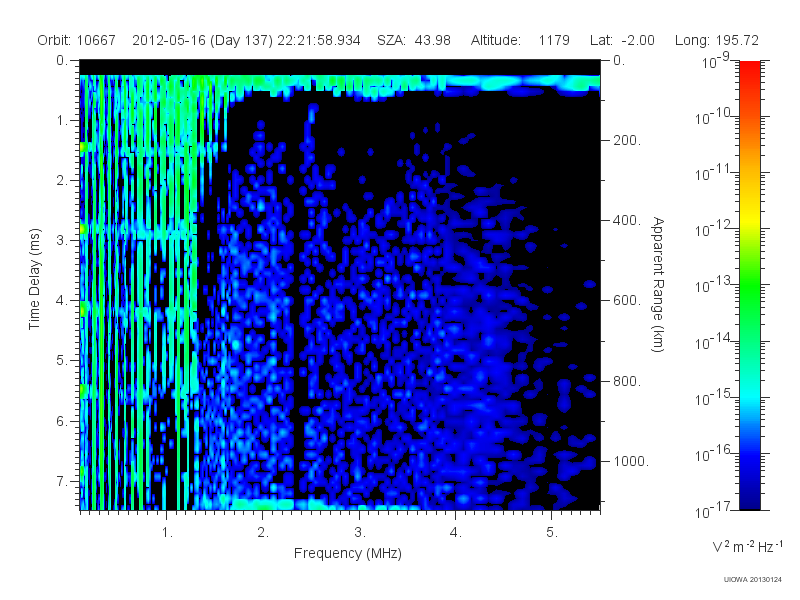The width and height of the screenshot is (800, 600).
Task: Click the Frequency (MHz) axis title
Action: [x=348, y=554]
